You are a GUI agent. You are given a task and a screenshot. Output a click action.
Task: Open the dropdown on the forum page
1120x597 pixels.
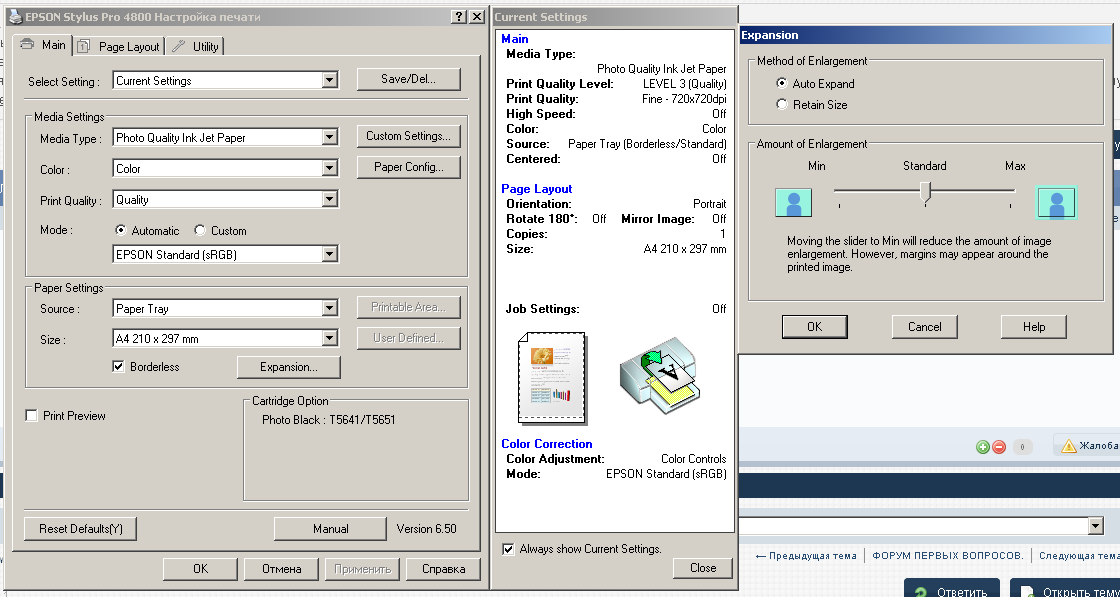pos(1096,526)
